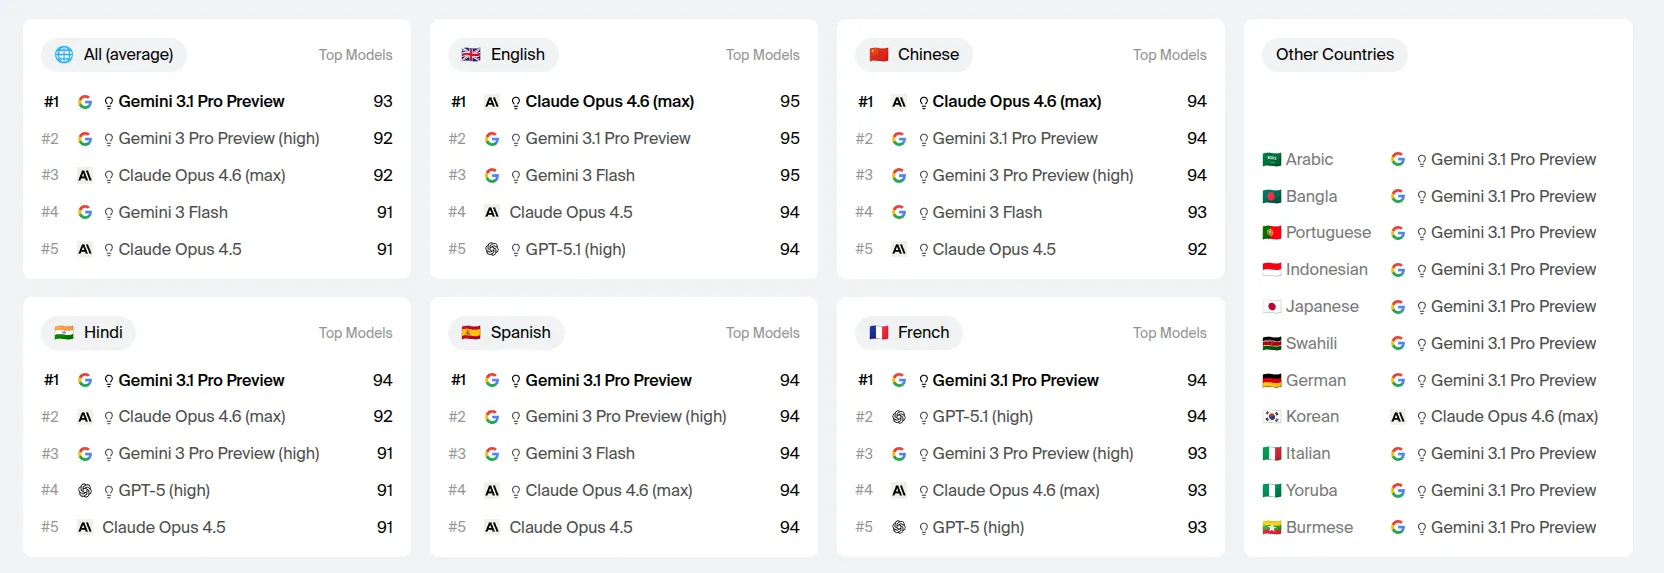Viewport: 1664px width, 573px height.
Task: Open Claude Opus 4.6 (max) in Spanish card
Action: [x=608, y=490]
